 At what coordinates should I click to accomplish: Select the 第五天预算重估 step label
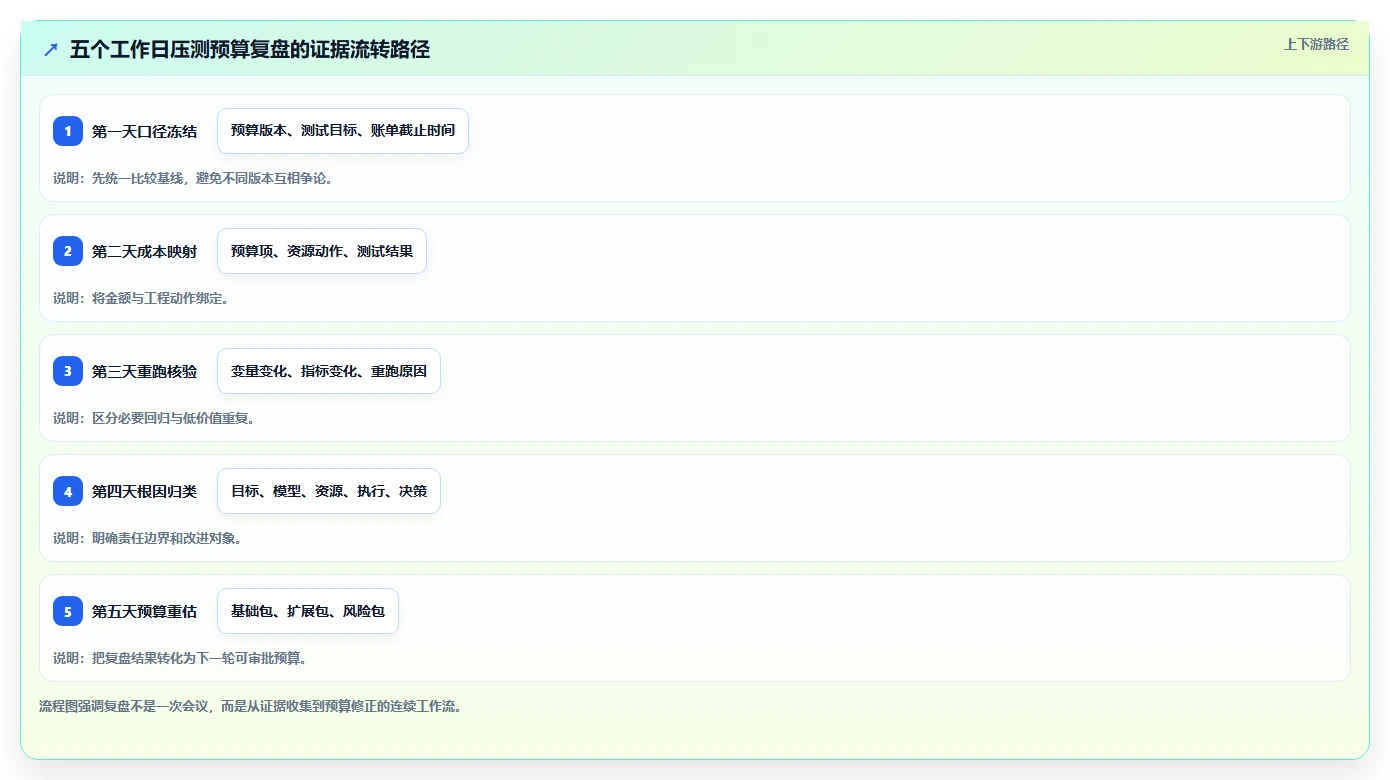click(145, 611)
